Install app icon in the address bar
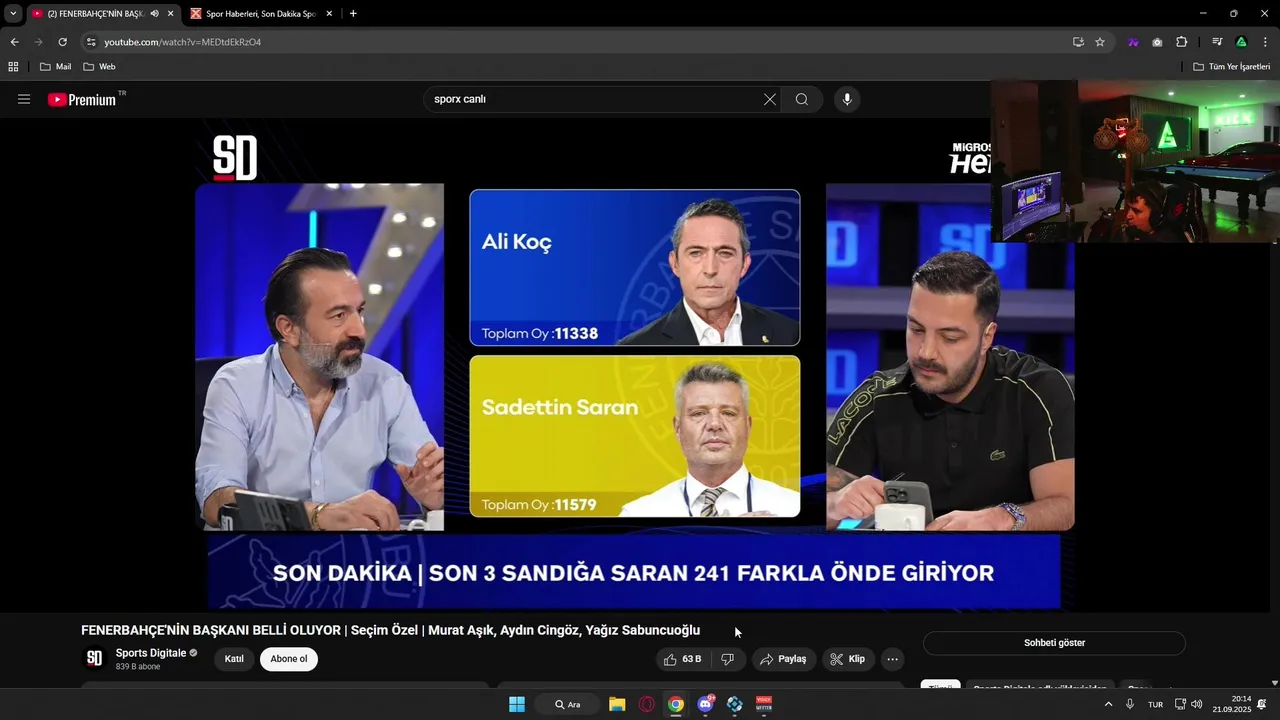The height and width of the screenshot is (720, 1280). [x=1078, y=42]
